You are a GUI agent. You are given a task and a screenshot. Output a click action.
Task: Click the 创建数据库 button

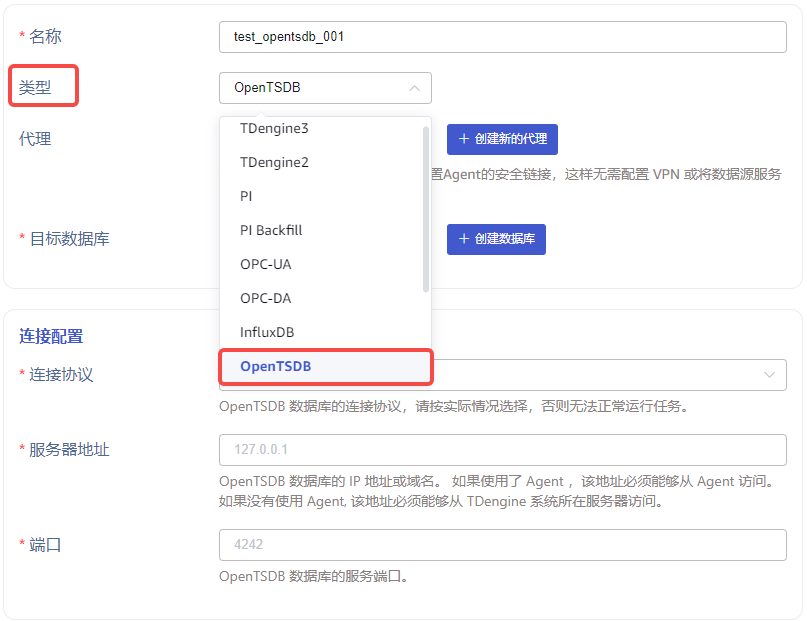(x=496, y=239)
